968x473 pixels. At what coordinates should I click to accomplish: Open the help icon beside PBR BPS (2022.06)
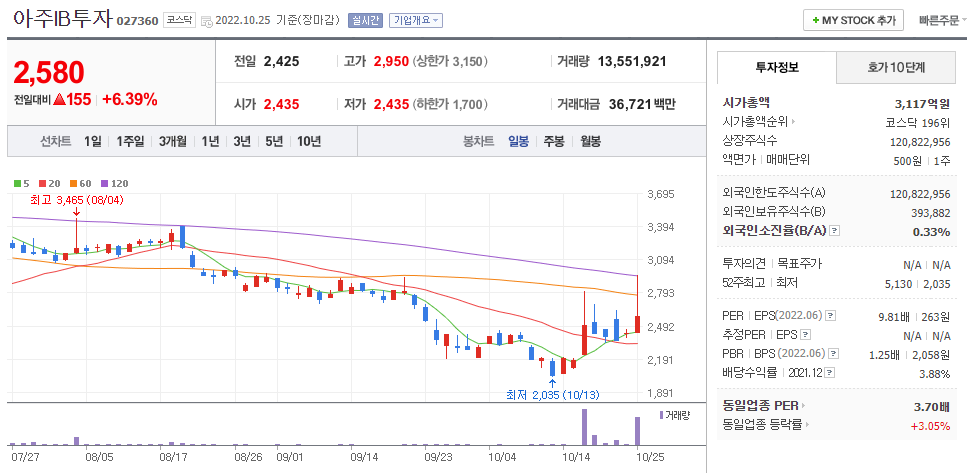[x=834, y=354]
